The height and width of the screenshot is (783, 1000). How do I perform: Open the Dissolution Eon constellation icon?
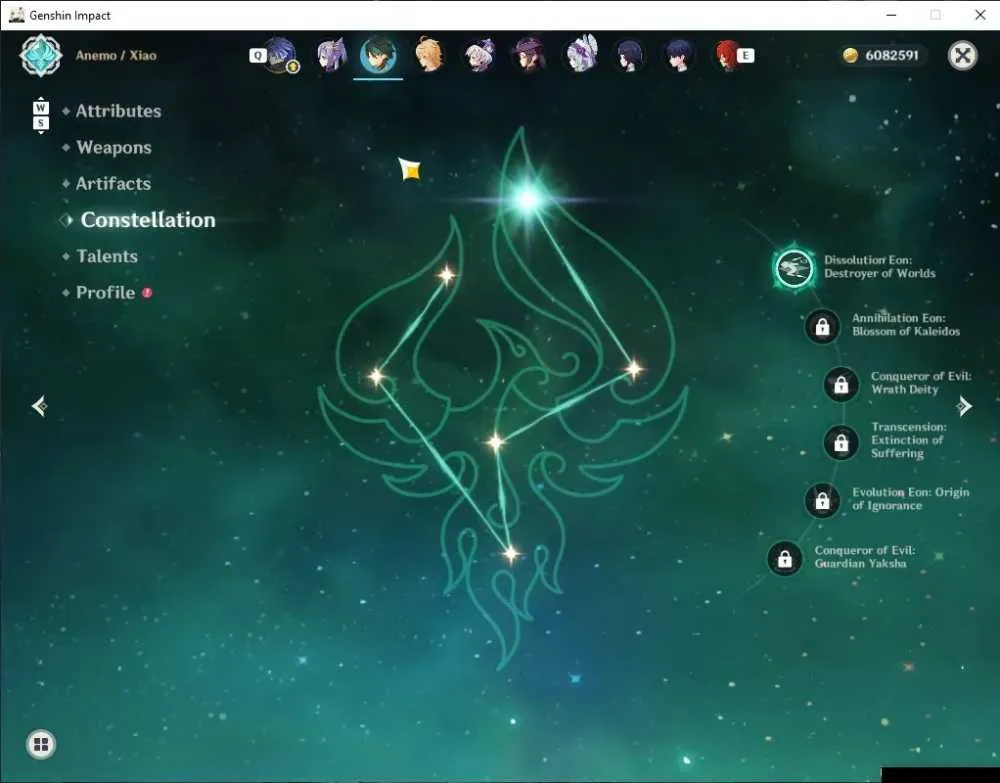tap(794, 268)
